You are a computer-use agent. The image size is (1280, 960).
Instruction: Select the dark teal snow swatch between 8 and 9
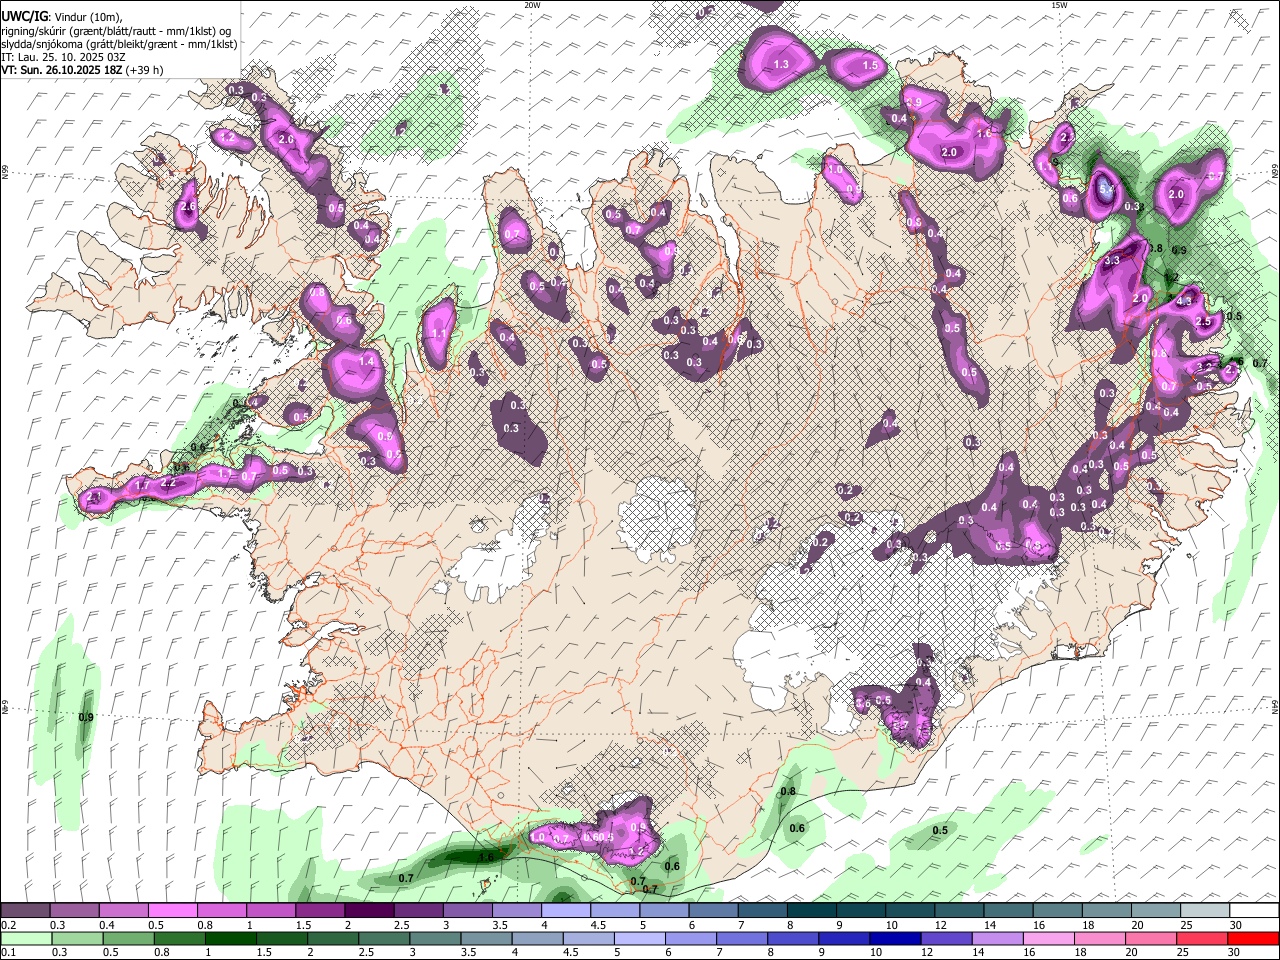click(x=811, y=911)
